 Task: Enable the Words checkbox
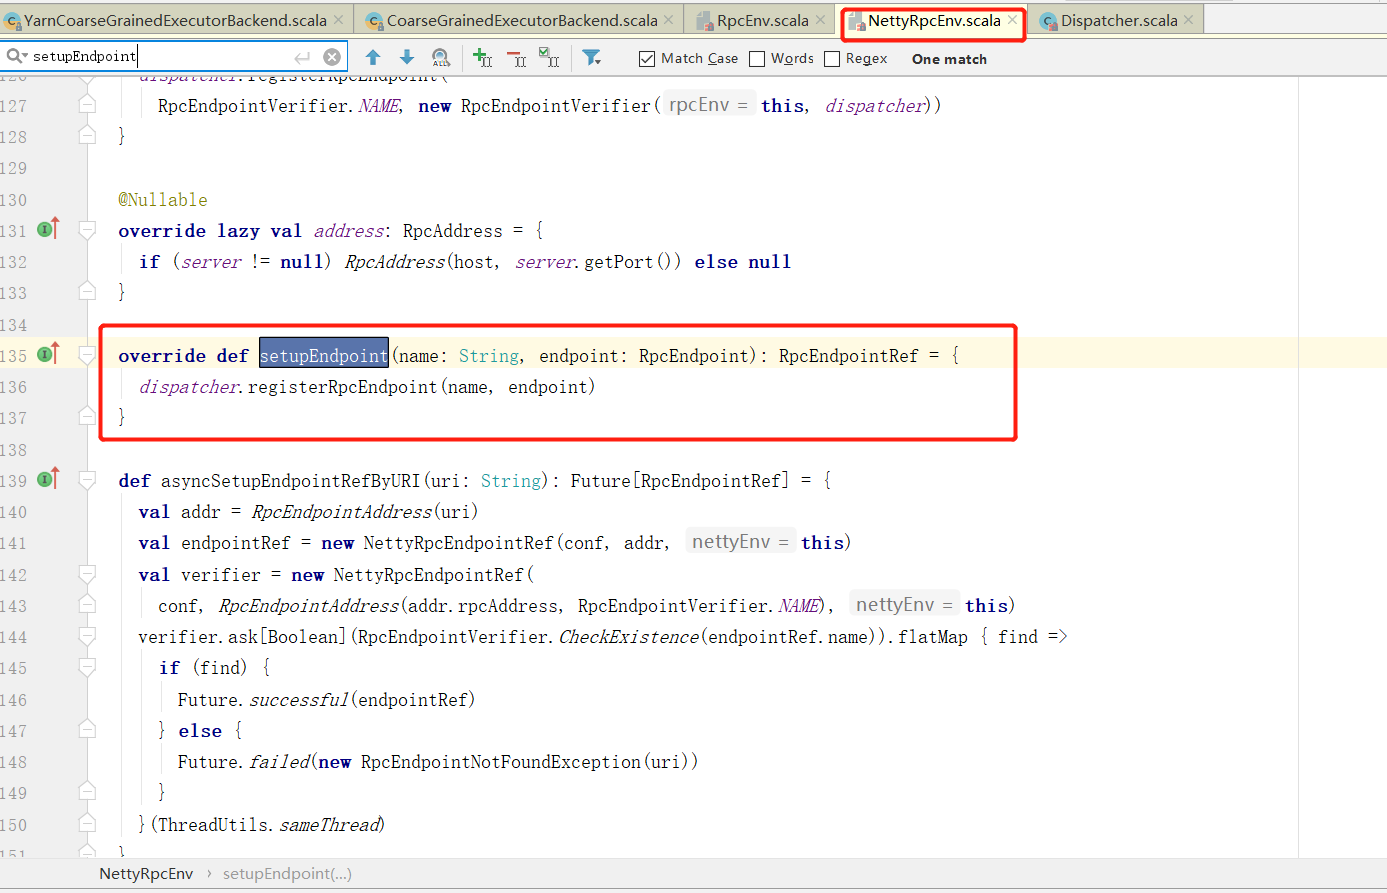click(x=757, y=59)
